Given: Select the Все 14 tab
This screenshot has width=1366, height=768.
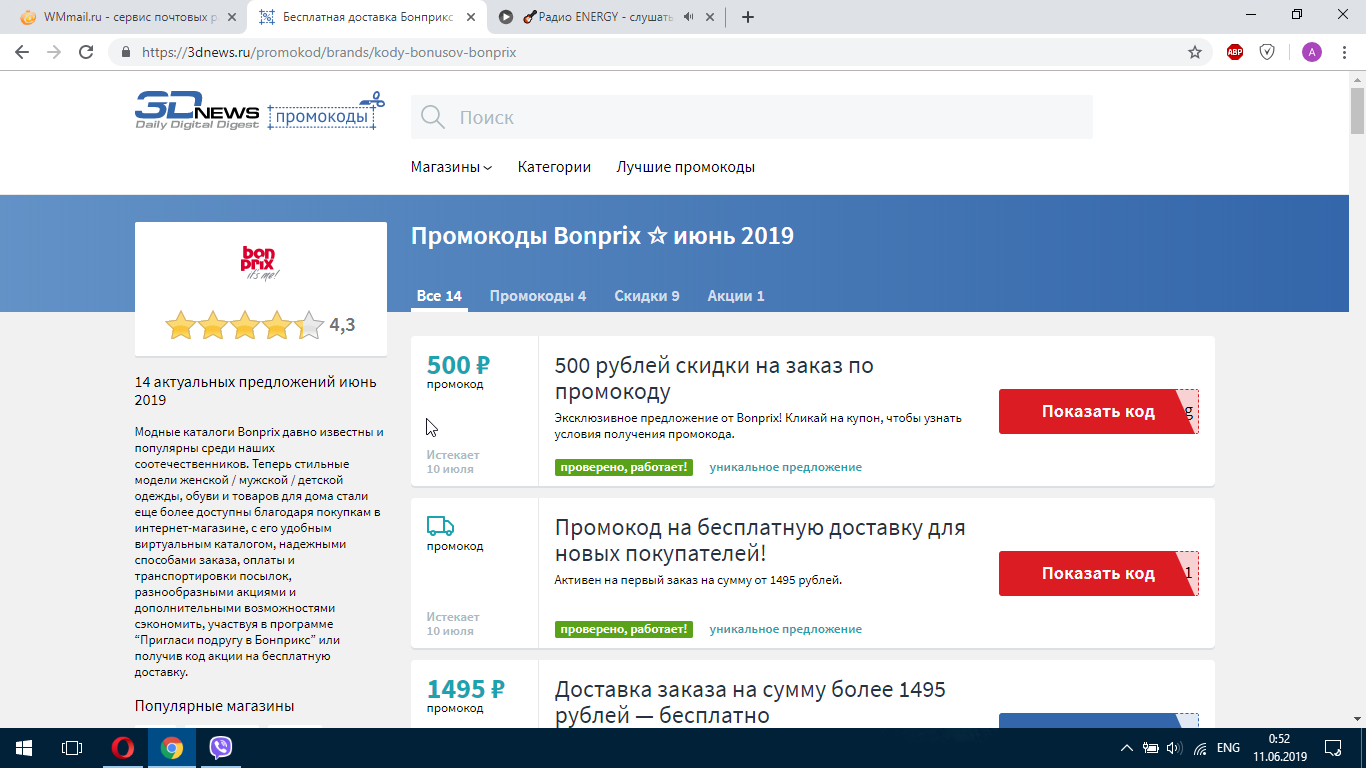Looking at the screenshot, I should [439, 296].
